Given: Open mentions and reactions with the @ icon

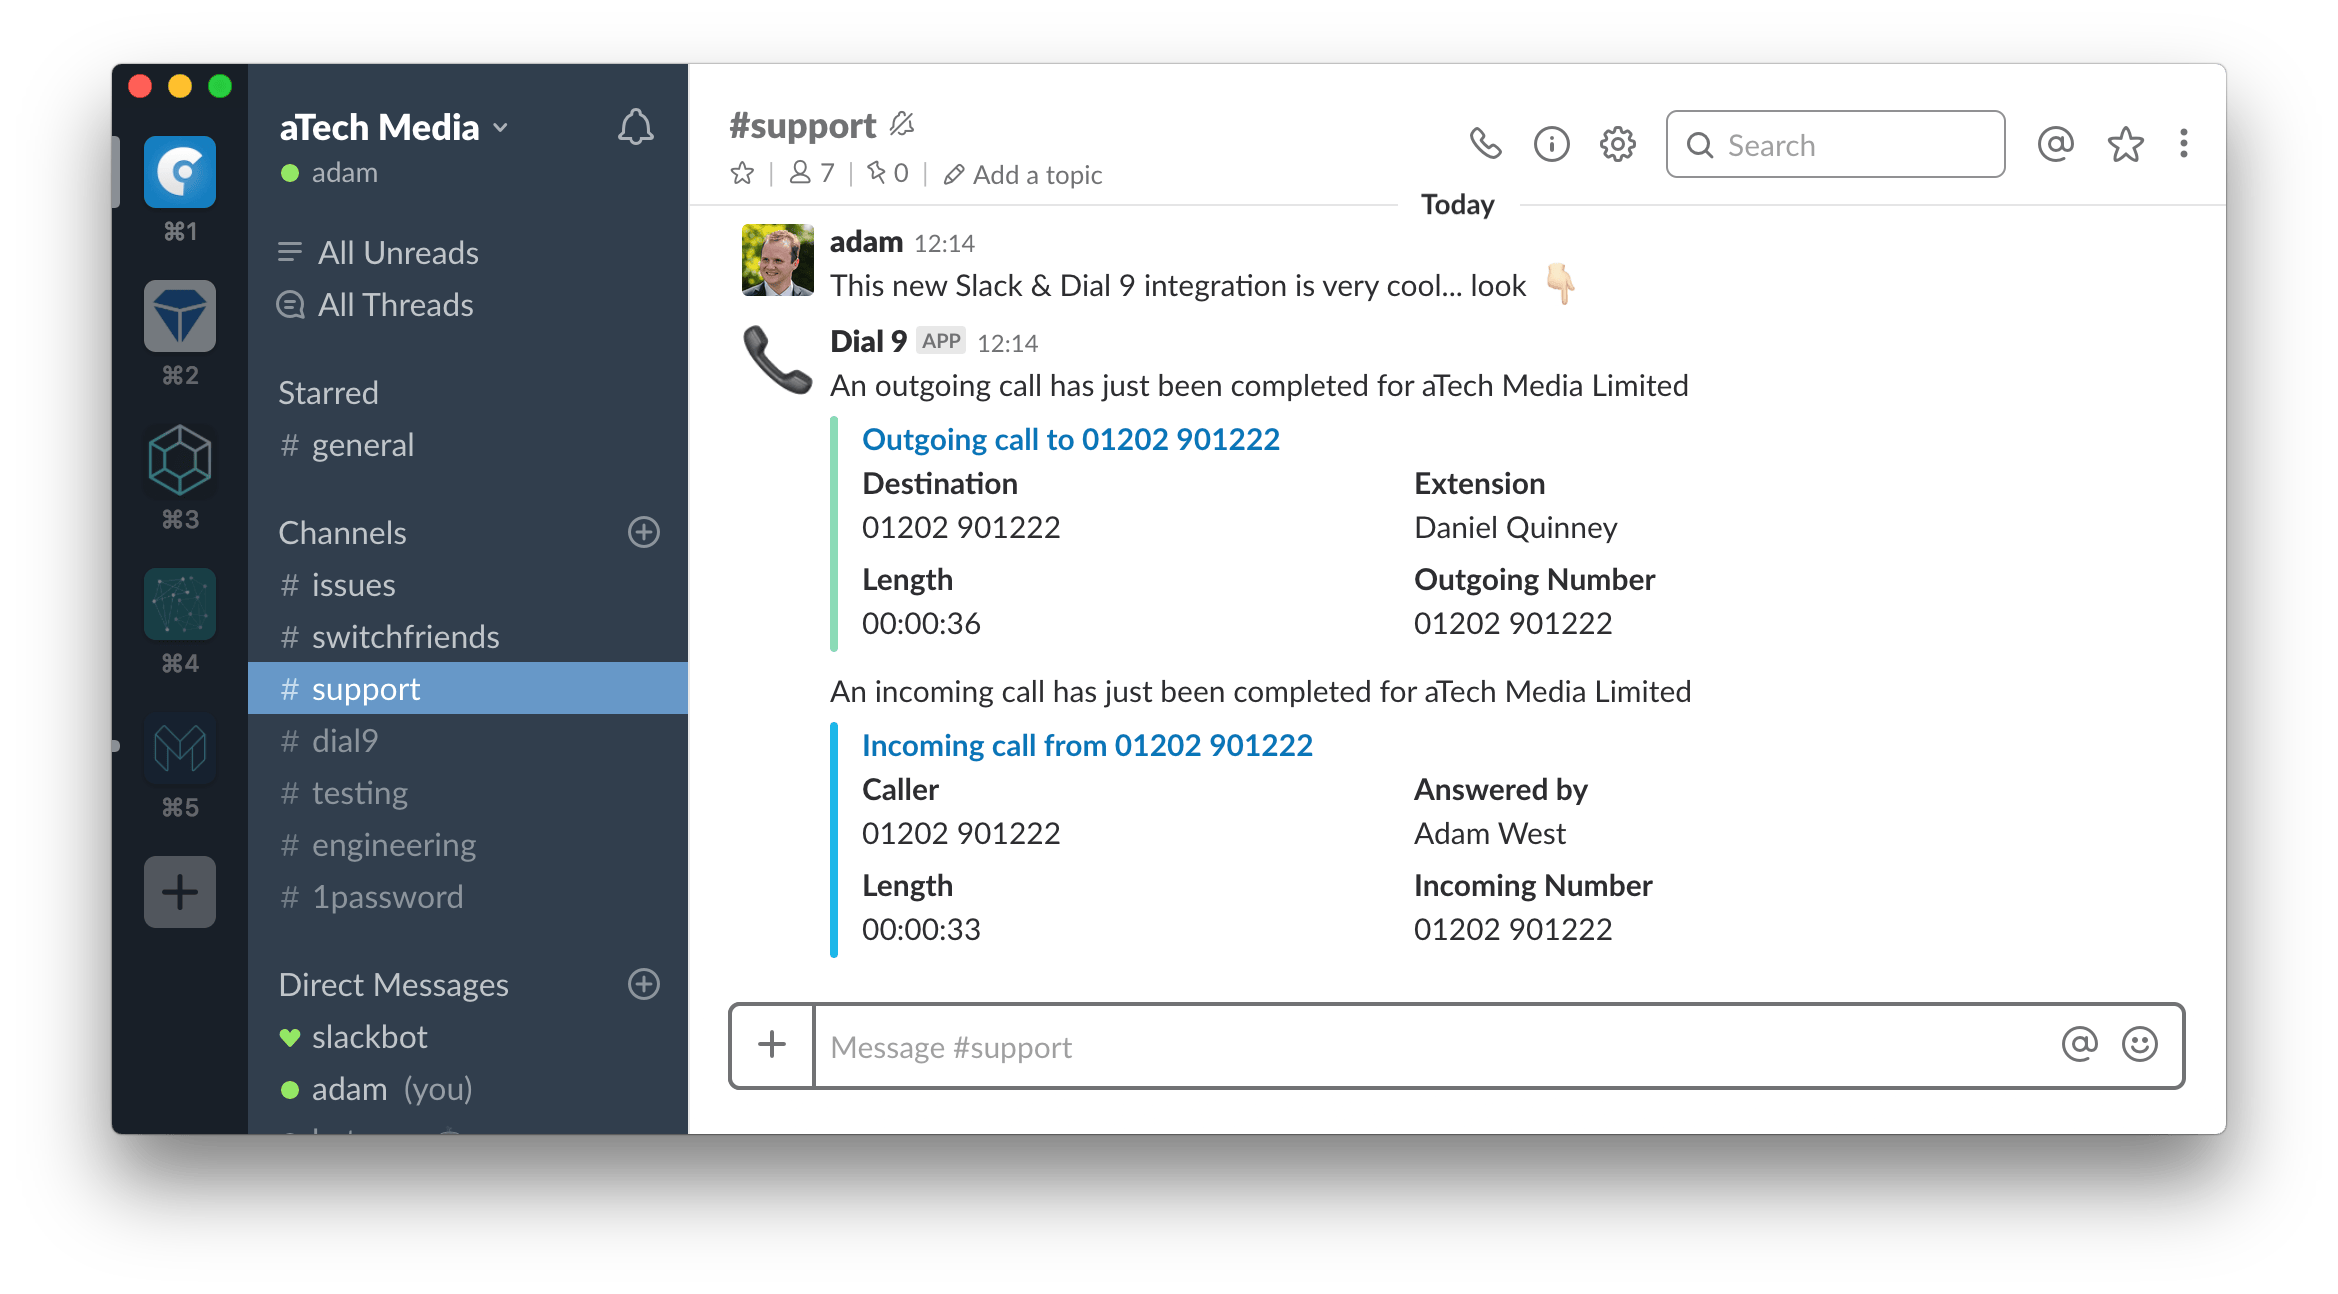Looking at the screenshot, I should point(2054,144).
